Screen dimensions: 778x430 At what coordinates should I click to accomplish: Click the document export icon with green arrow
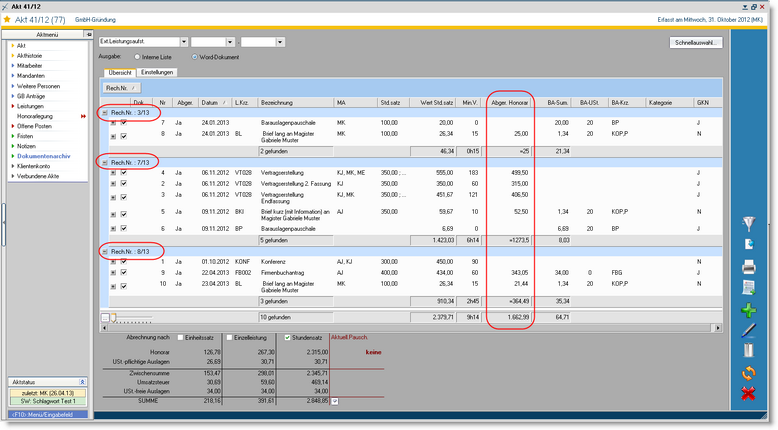(x=749, y=288)
